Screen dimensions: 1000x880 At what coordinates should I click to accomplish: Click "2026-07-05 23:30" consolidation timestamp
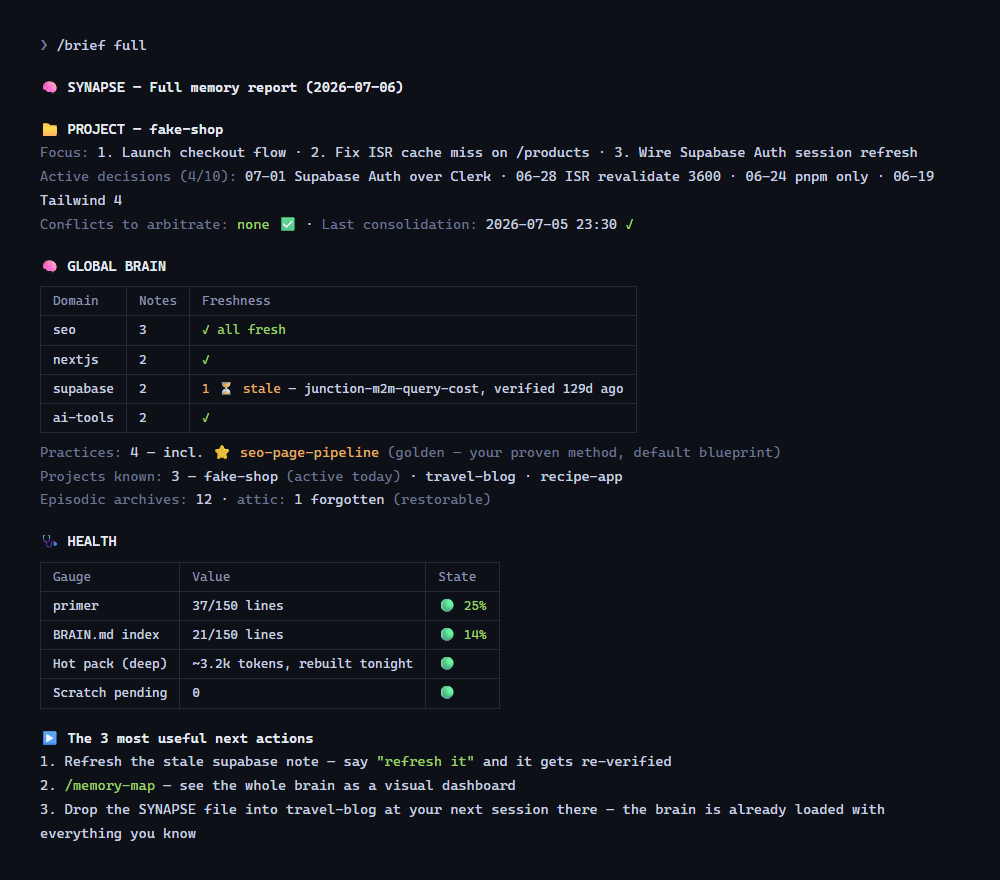point(551,224)
